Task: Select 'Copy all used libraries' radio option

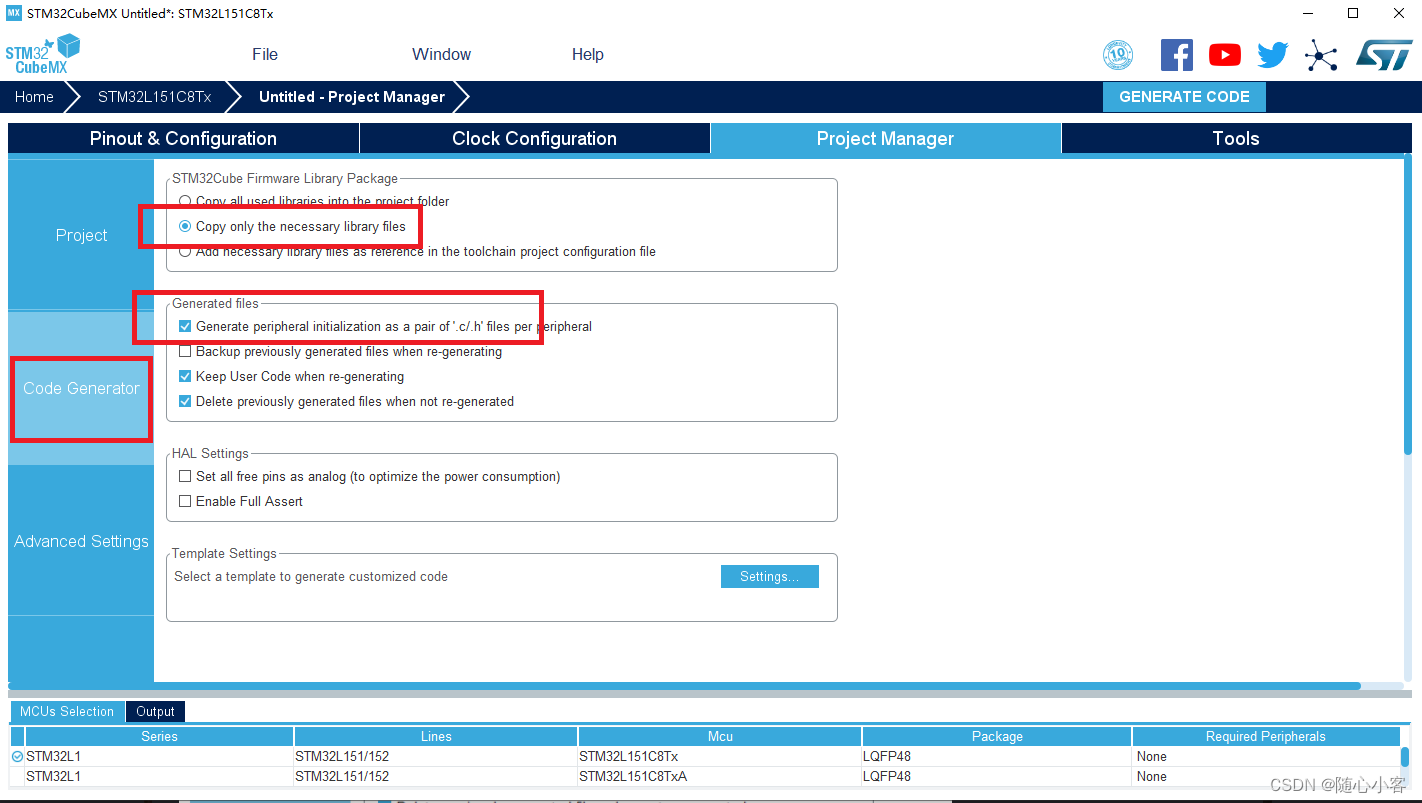Action: point(185,201)
